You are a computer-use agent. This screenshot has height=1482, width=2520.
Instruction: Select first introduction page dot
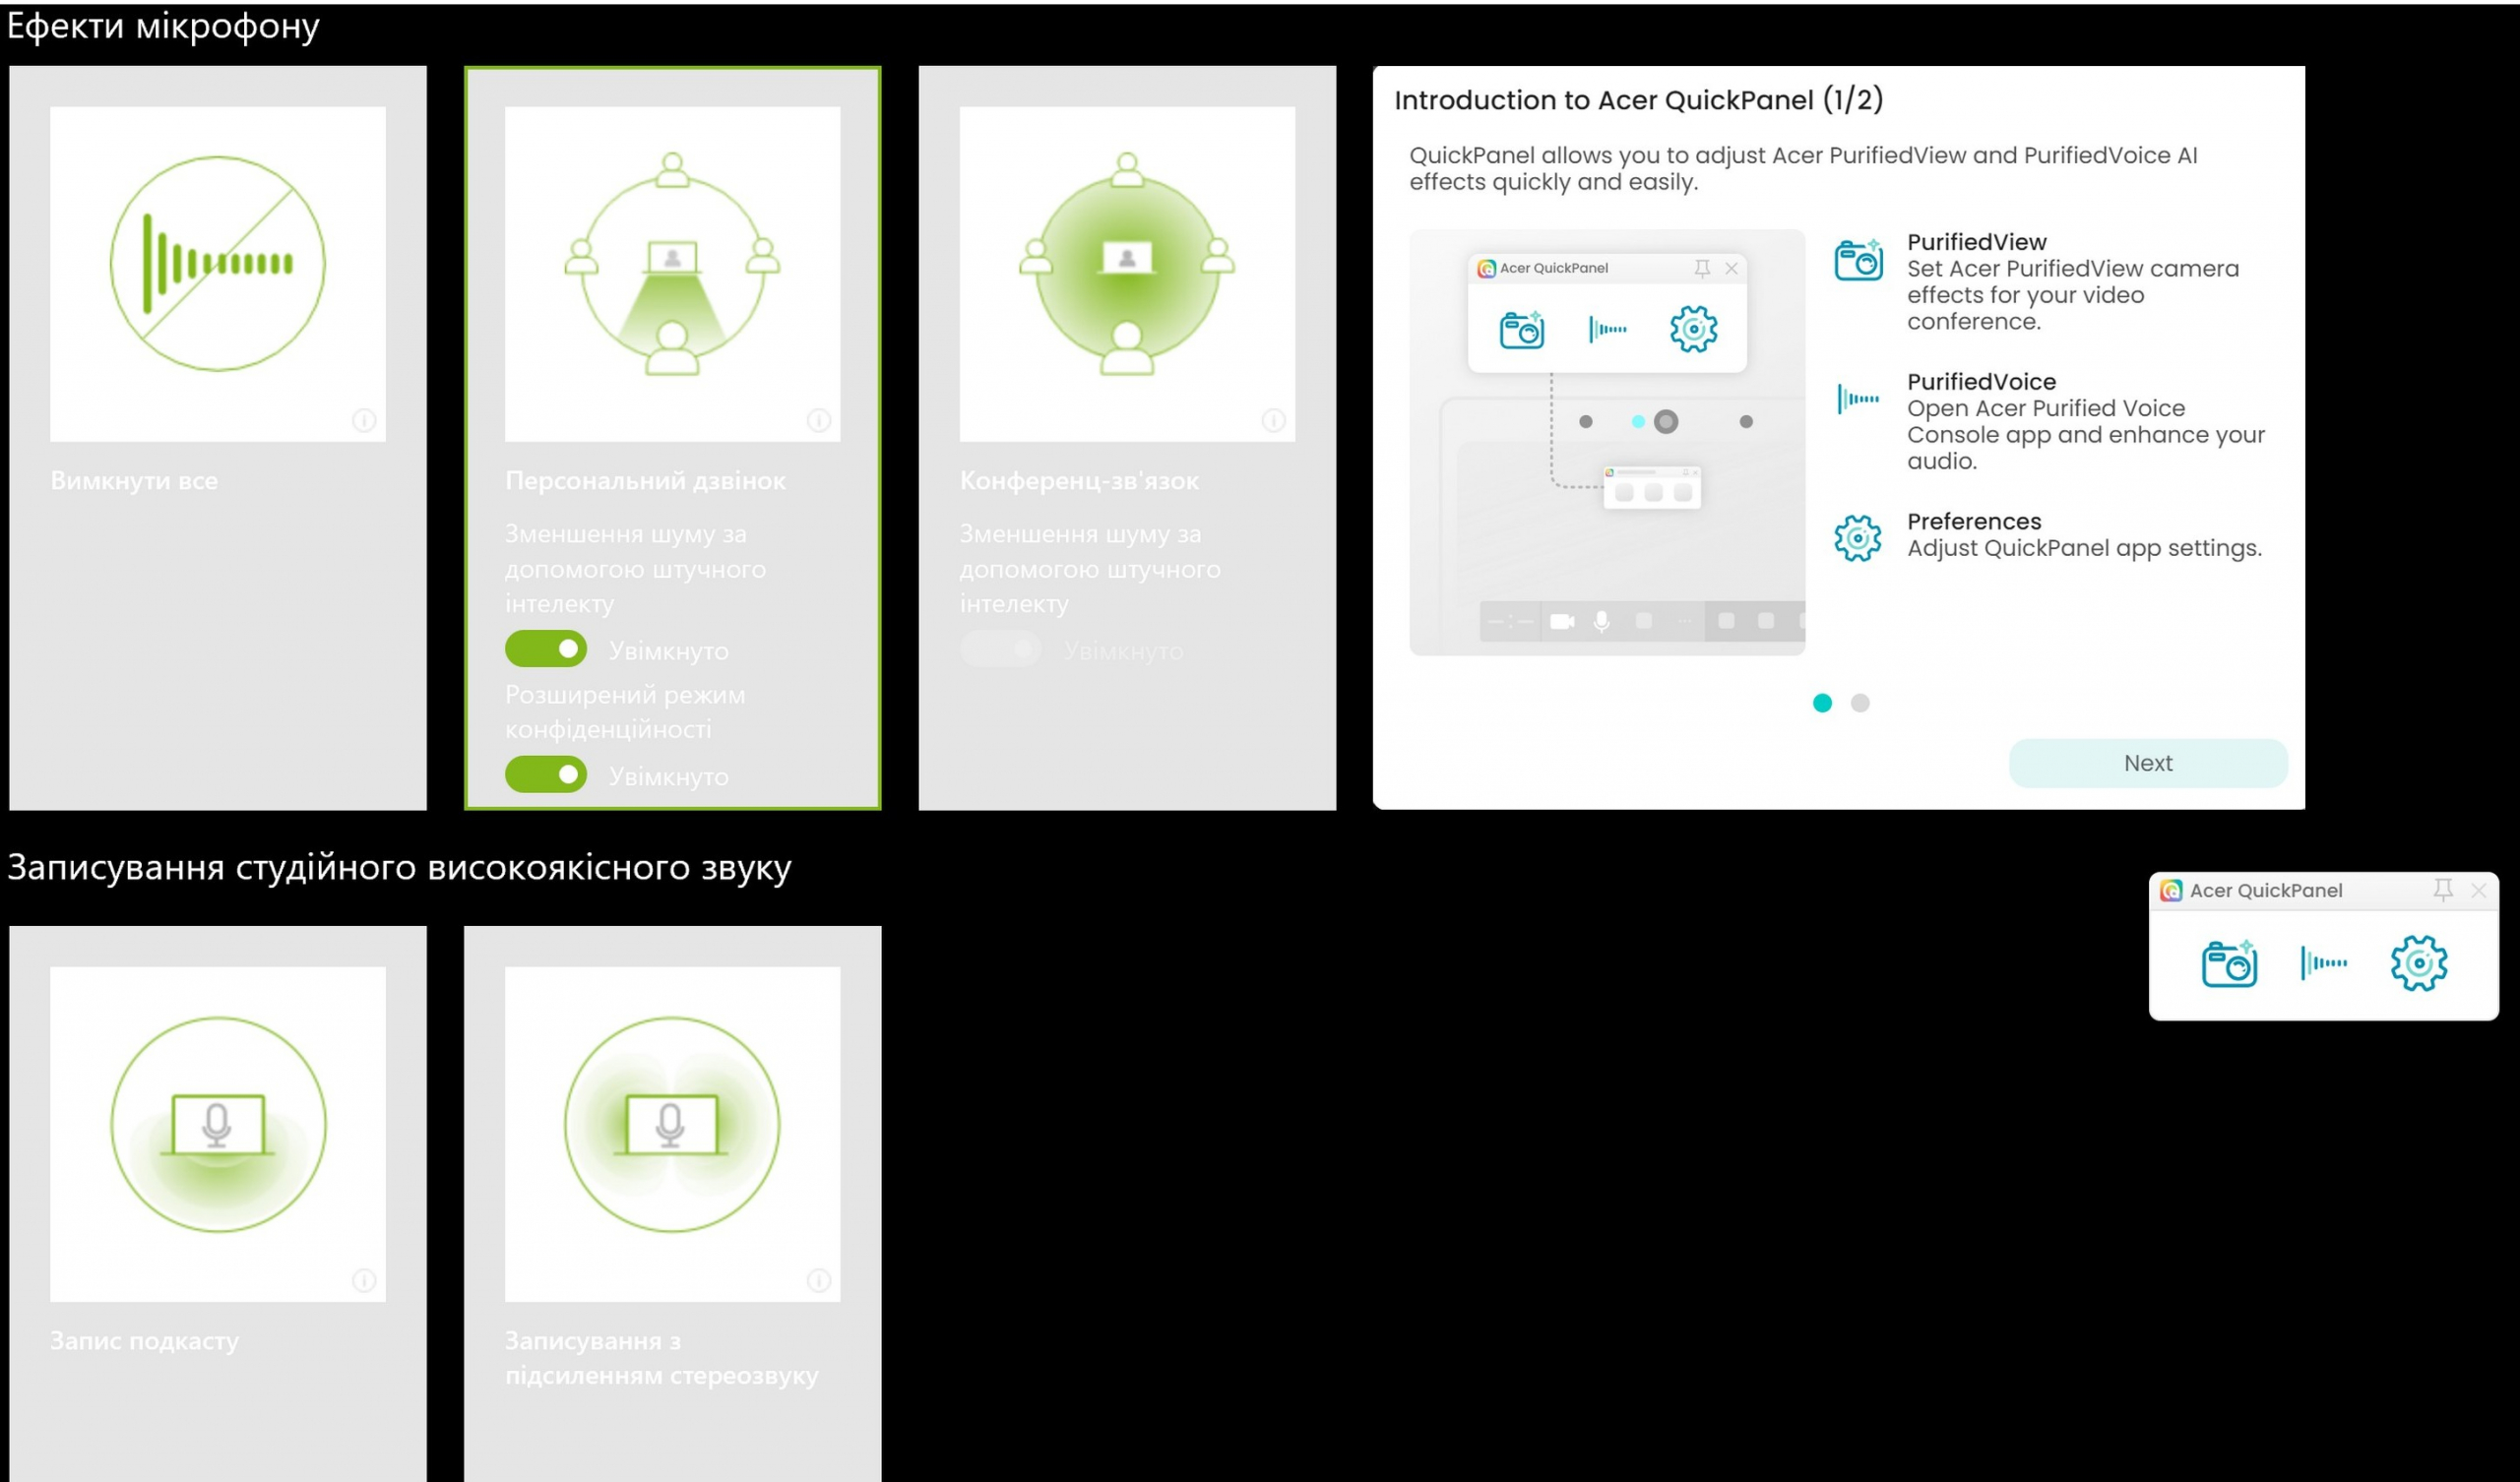pyautogui.click(x=1822, y=703)
